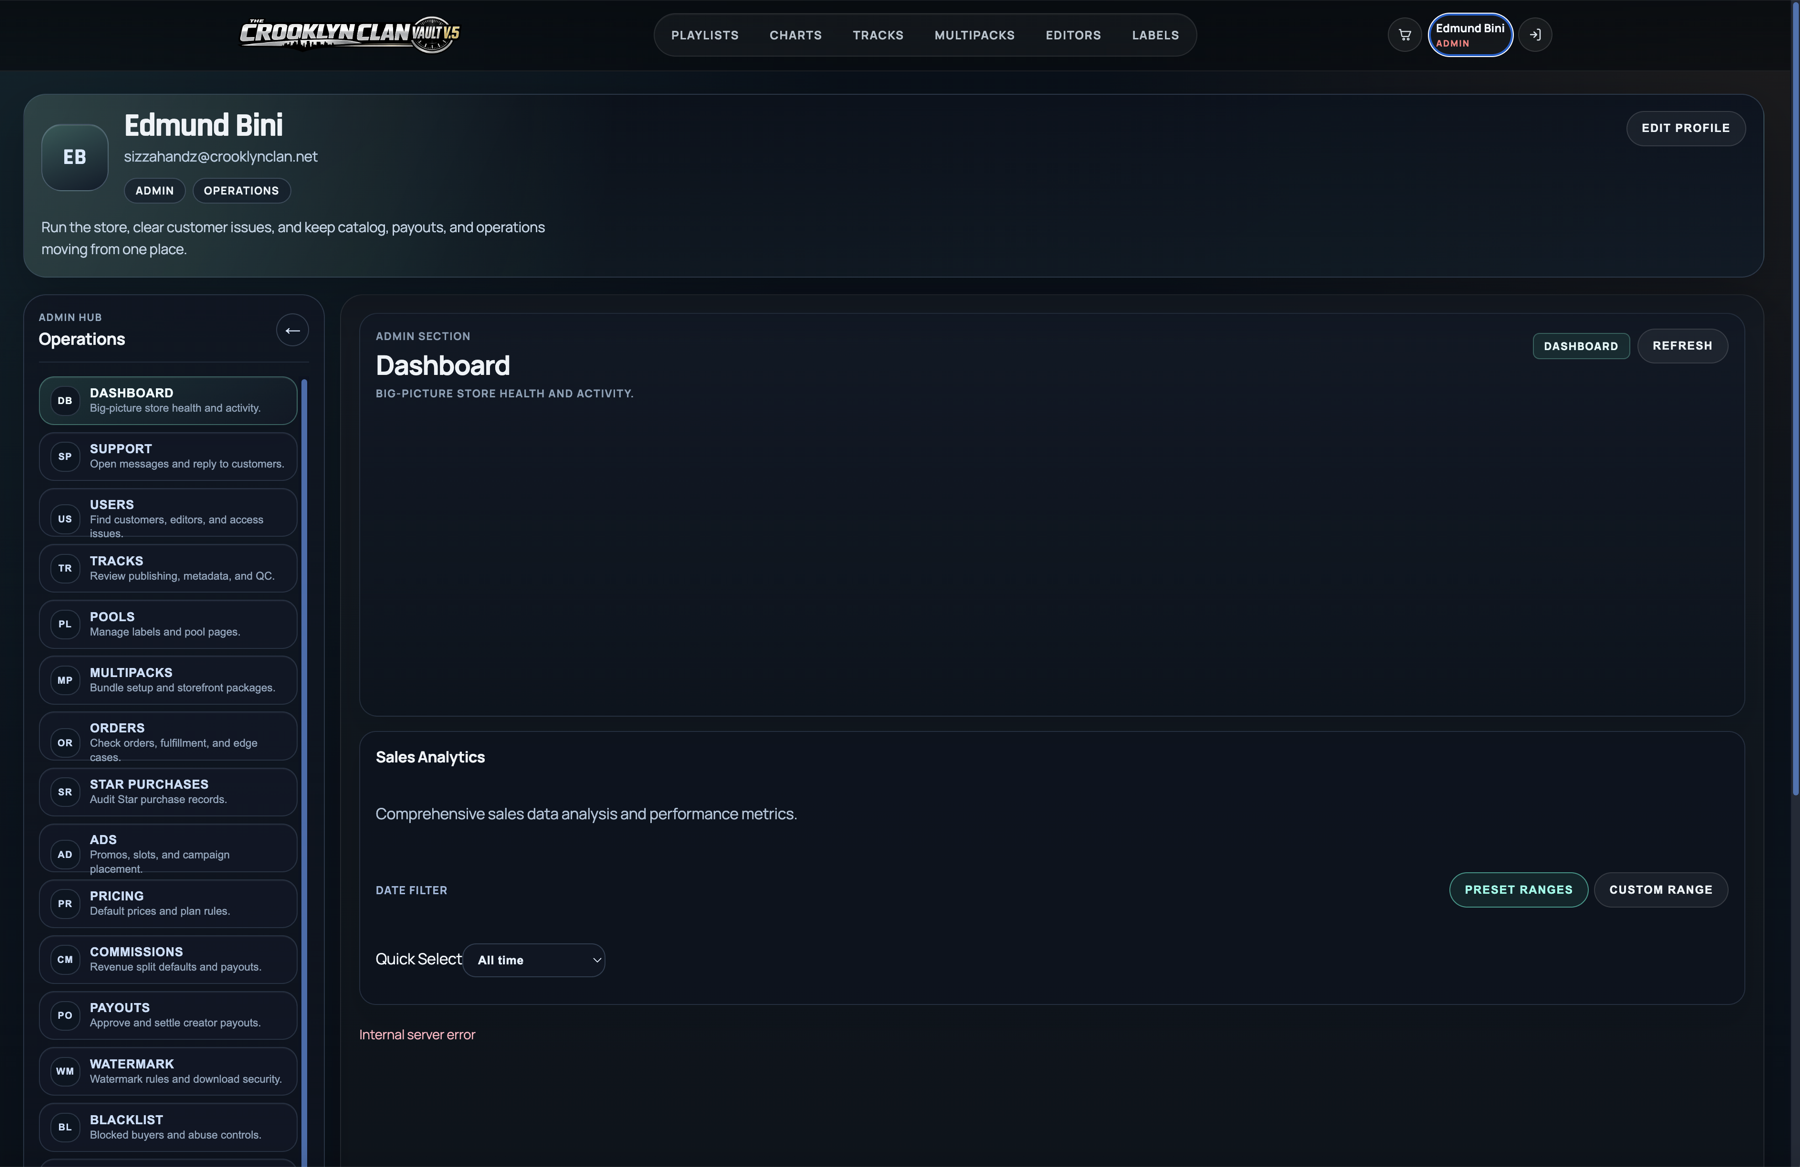Click the OR Orders sidebar icon

tap(64, 742)
